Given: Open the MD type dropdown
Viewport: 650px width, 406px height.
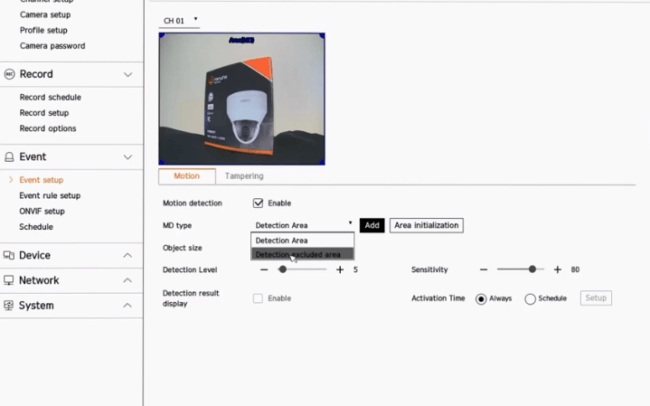Looking at the screenshot, I should pyautogui.click(x=303, y=225).
